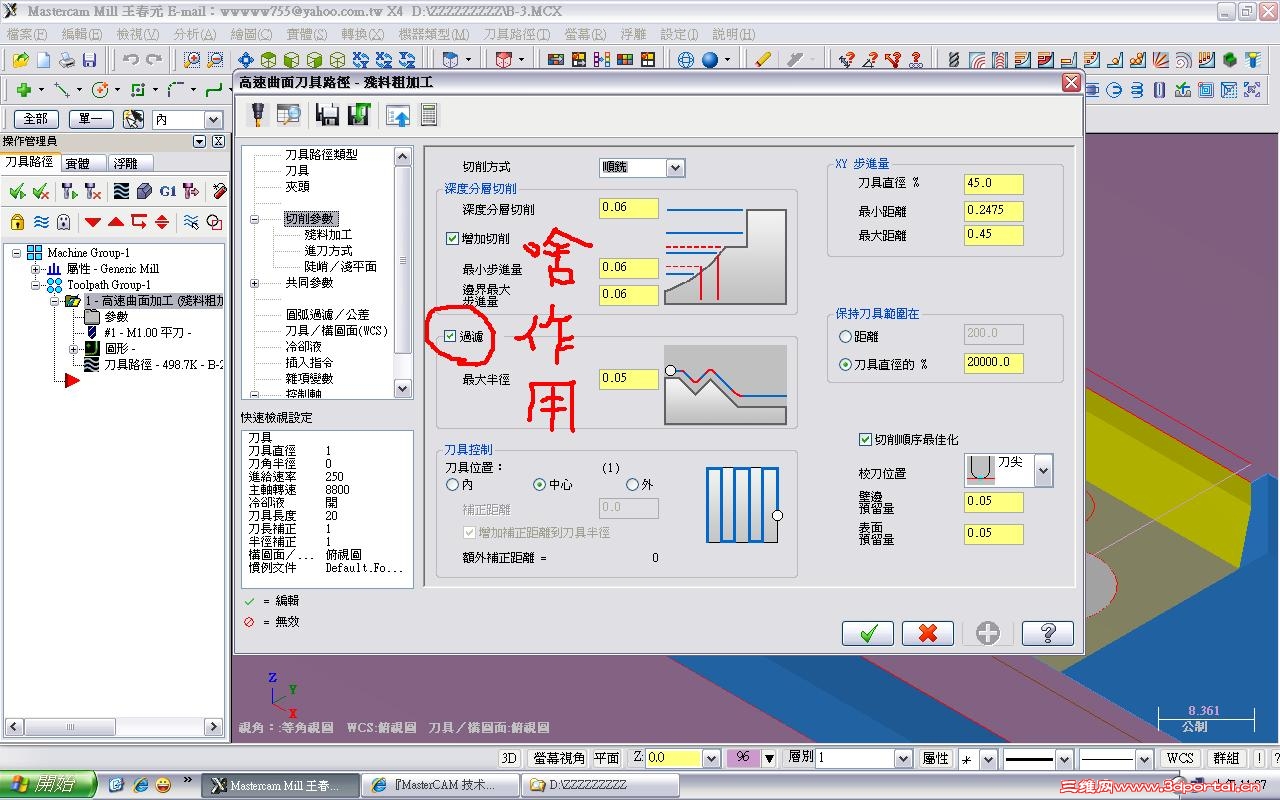Click the drill toolpath icon in top toolbar
1280x800 pixels.
click(x=954, y=60)
